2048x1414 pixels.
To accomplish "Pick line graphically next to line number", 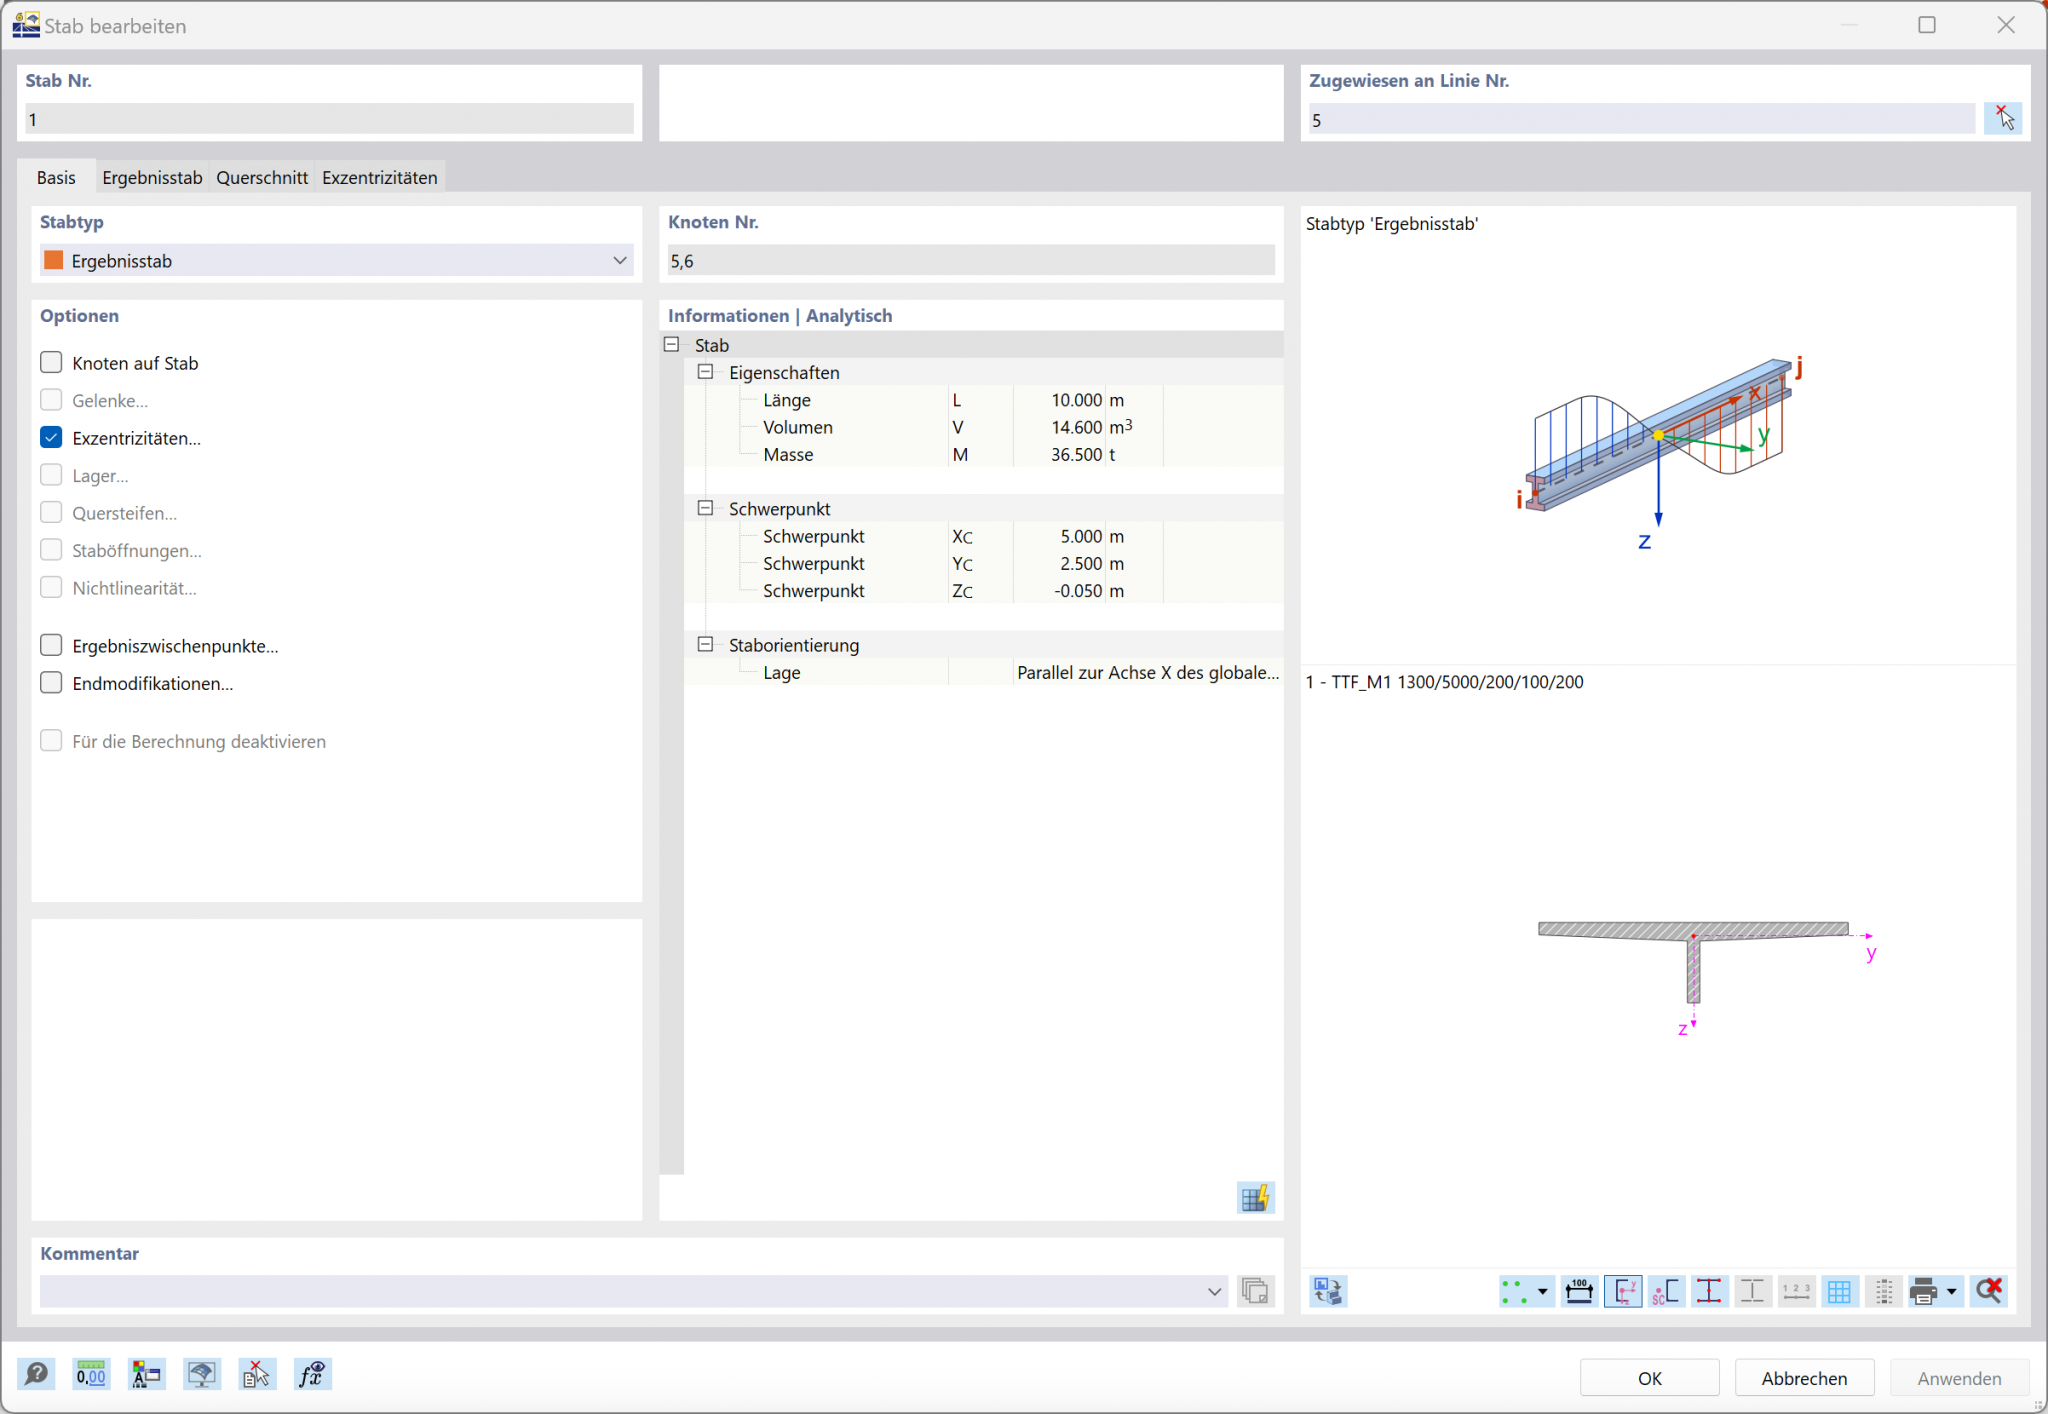I will pos(2004,119).
